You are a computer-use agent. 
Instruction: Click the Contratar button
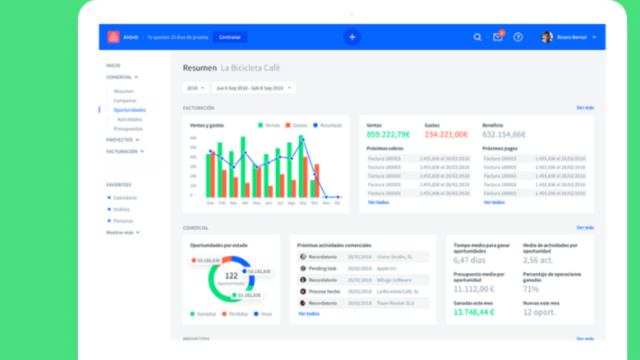tap(230, 37)
